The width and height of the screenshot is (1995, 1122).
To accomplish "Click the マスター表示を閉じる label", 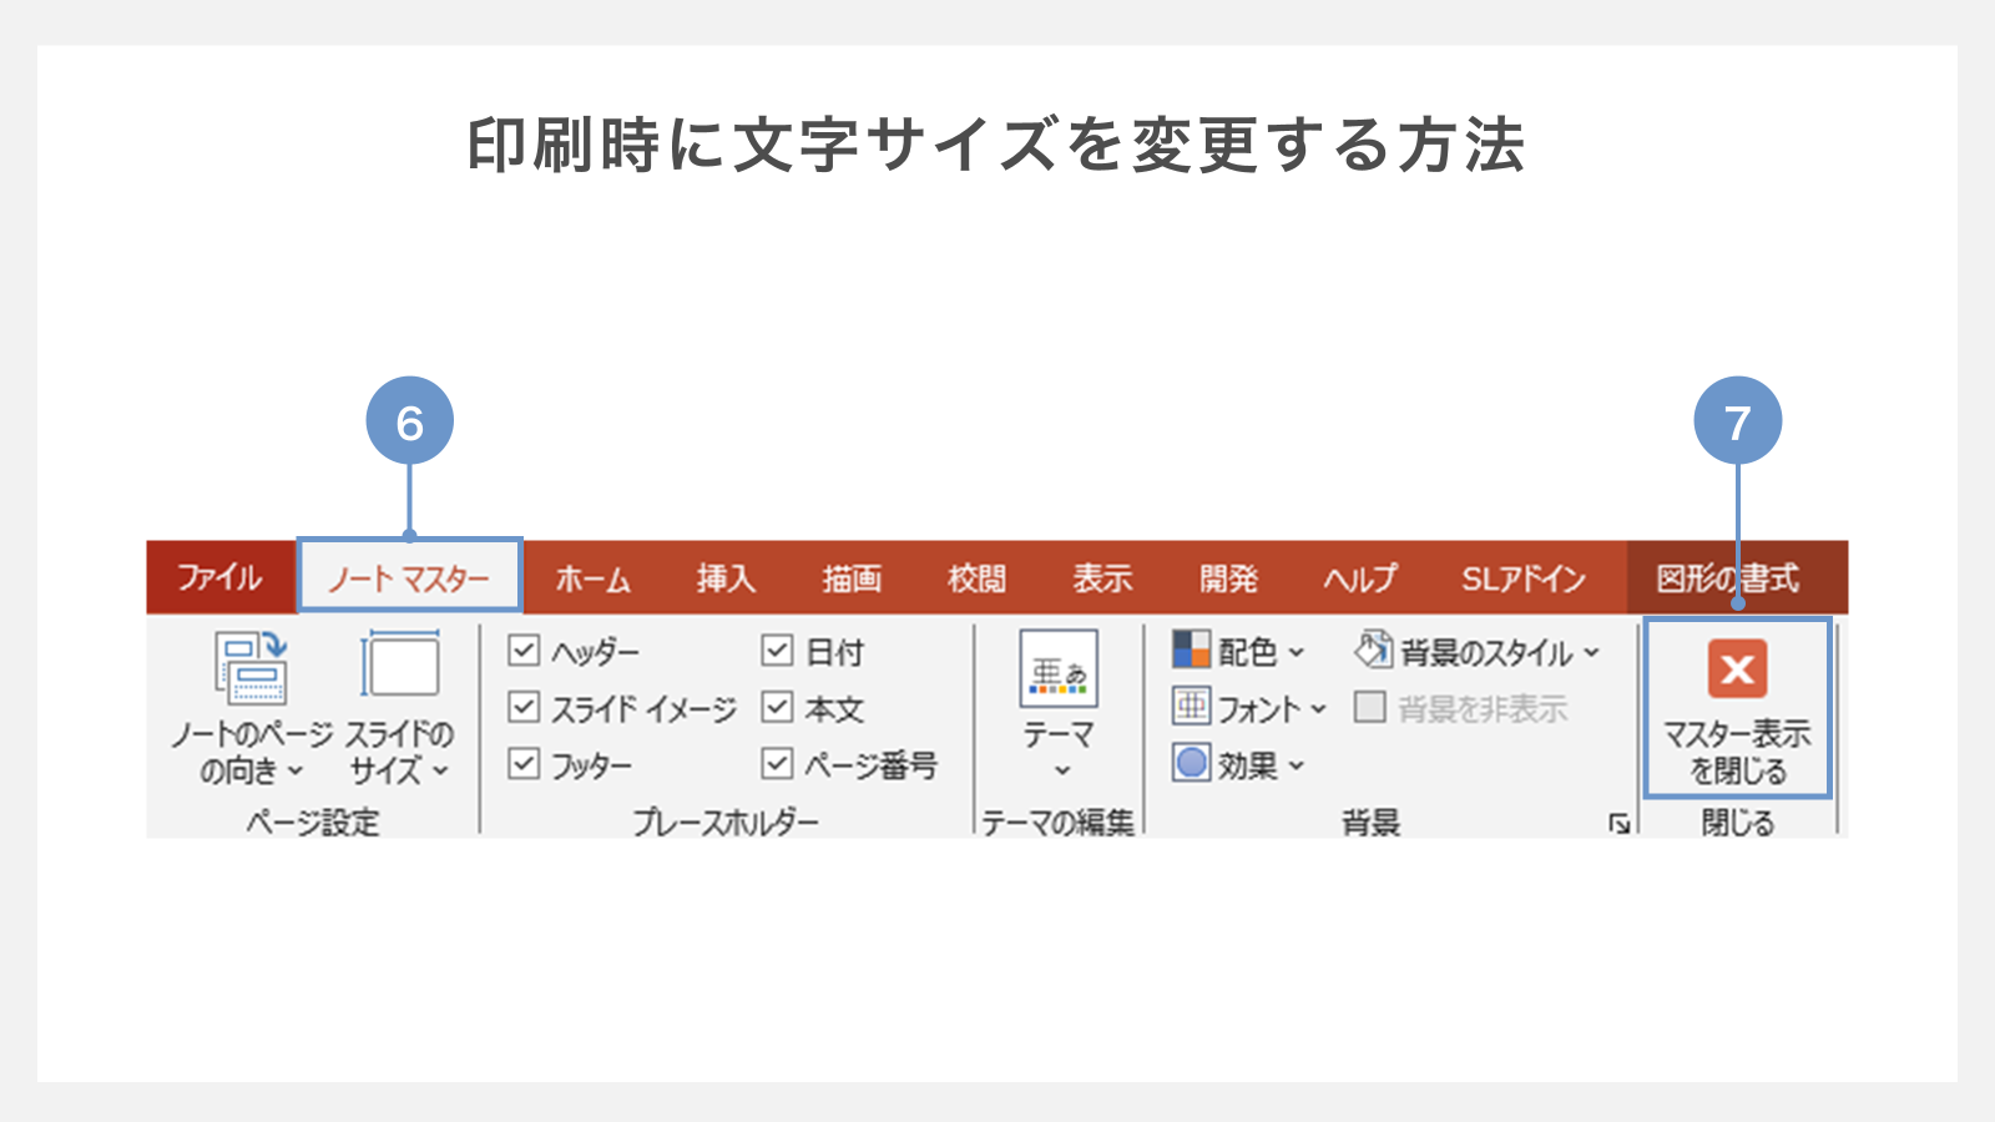I will tap(1737, 752).
